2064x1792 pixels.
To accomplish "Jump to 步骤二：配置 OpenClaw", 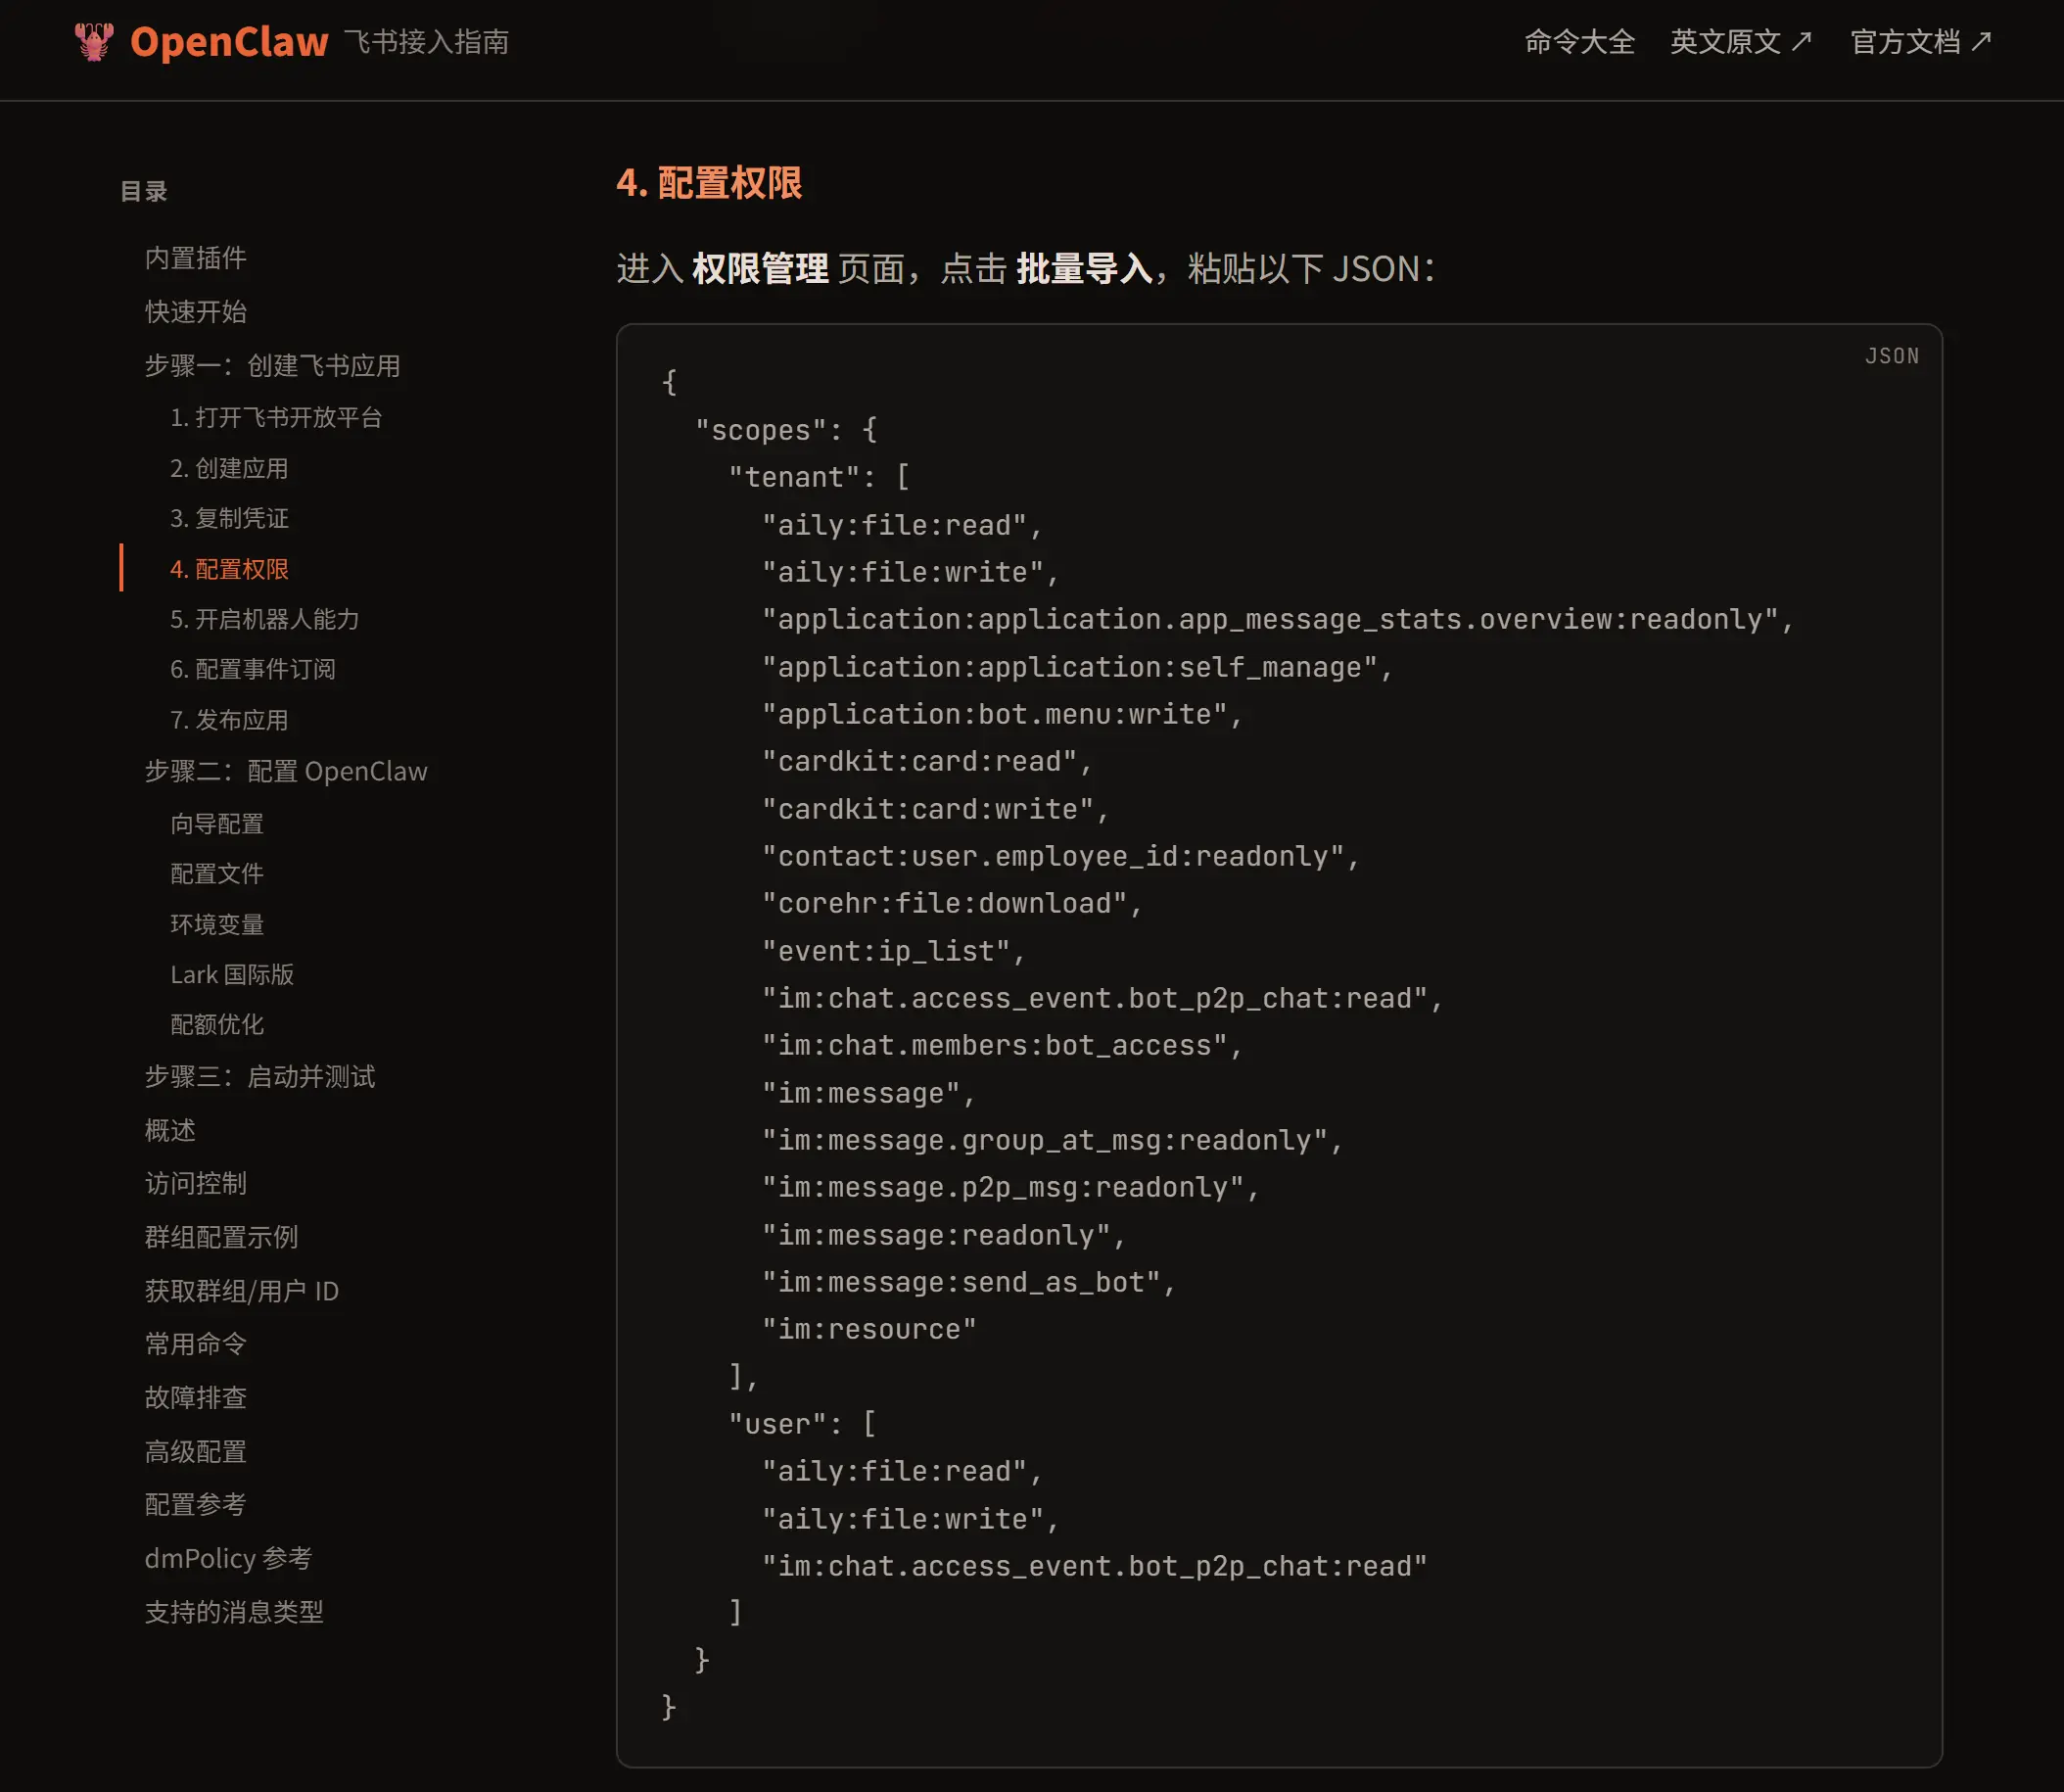I will click(285, 771).
